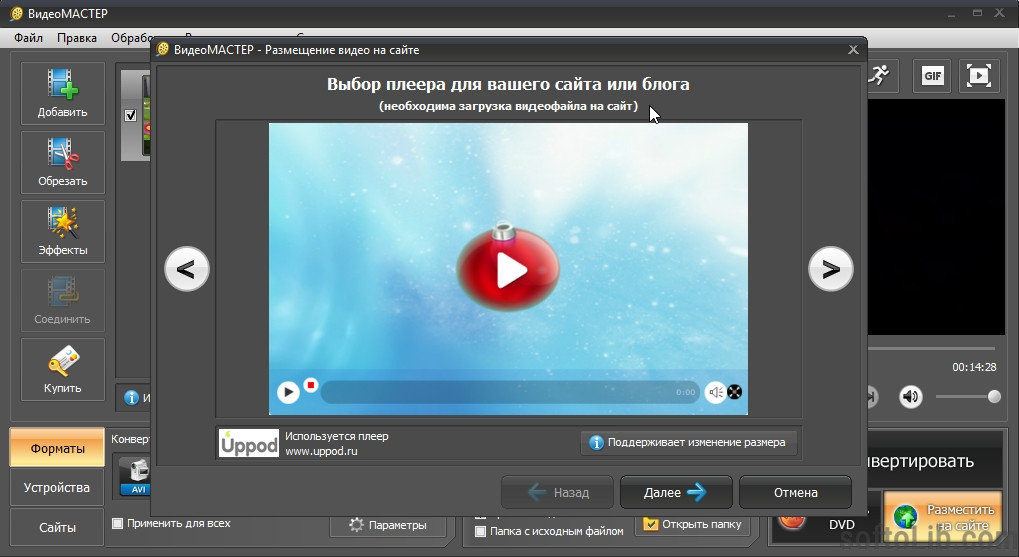
Task: Open the Правка menu
Action: [x=77, y=38]
